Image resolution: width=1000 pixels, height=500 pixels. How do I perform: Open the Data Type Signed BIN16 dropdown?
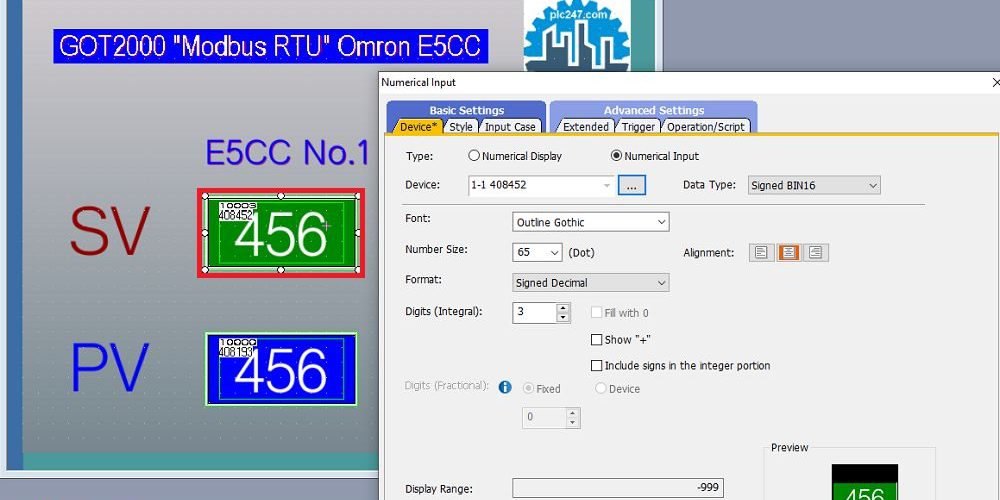814,186
